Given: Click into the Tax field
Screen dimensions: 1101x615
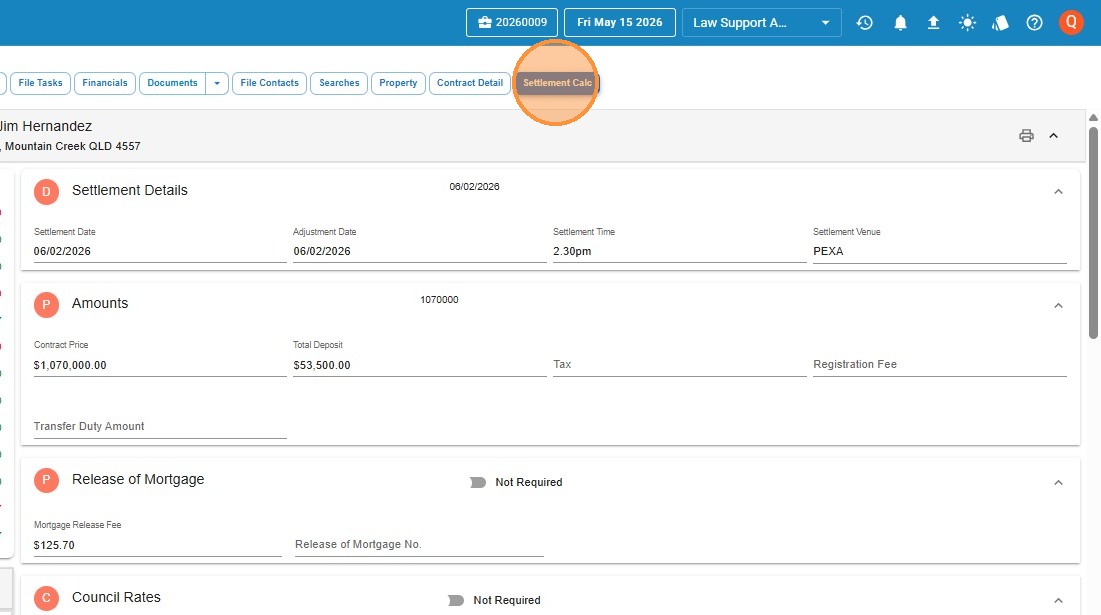Looking at the screenshot, I should coord(680,364).
